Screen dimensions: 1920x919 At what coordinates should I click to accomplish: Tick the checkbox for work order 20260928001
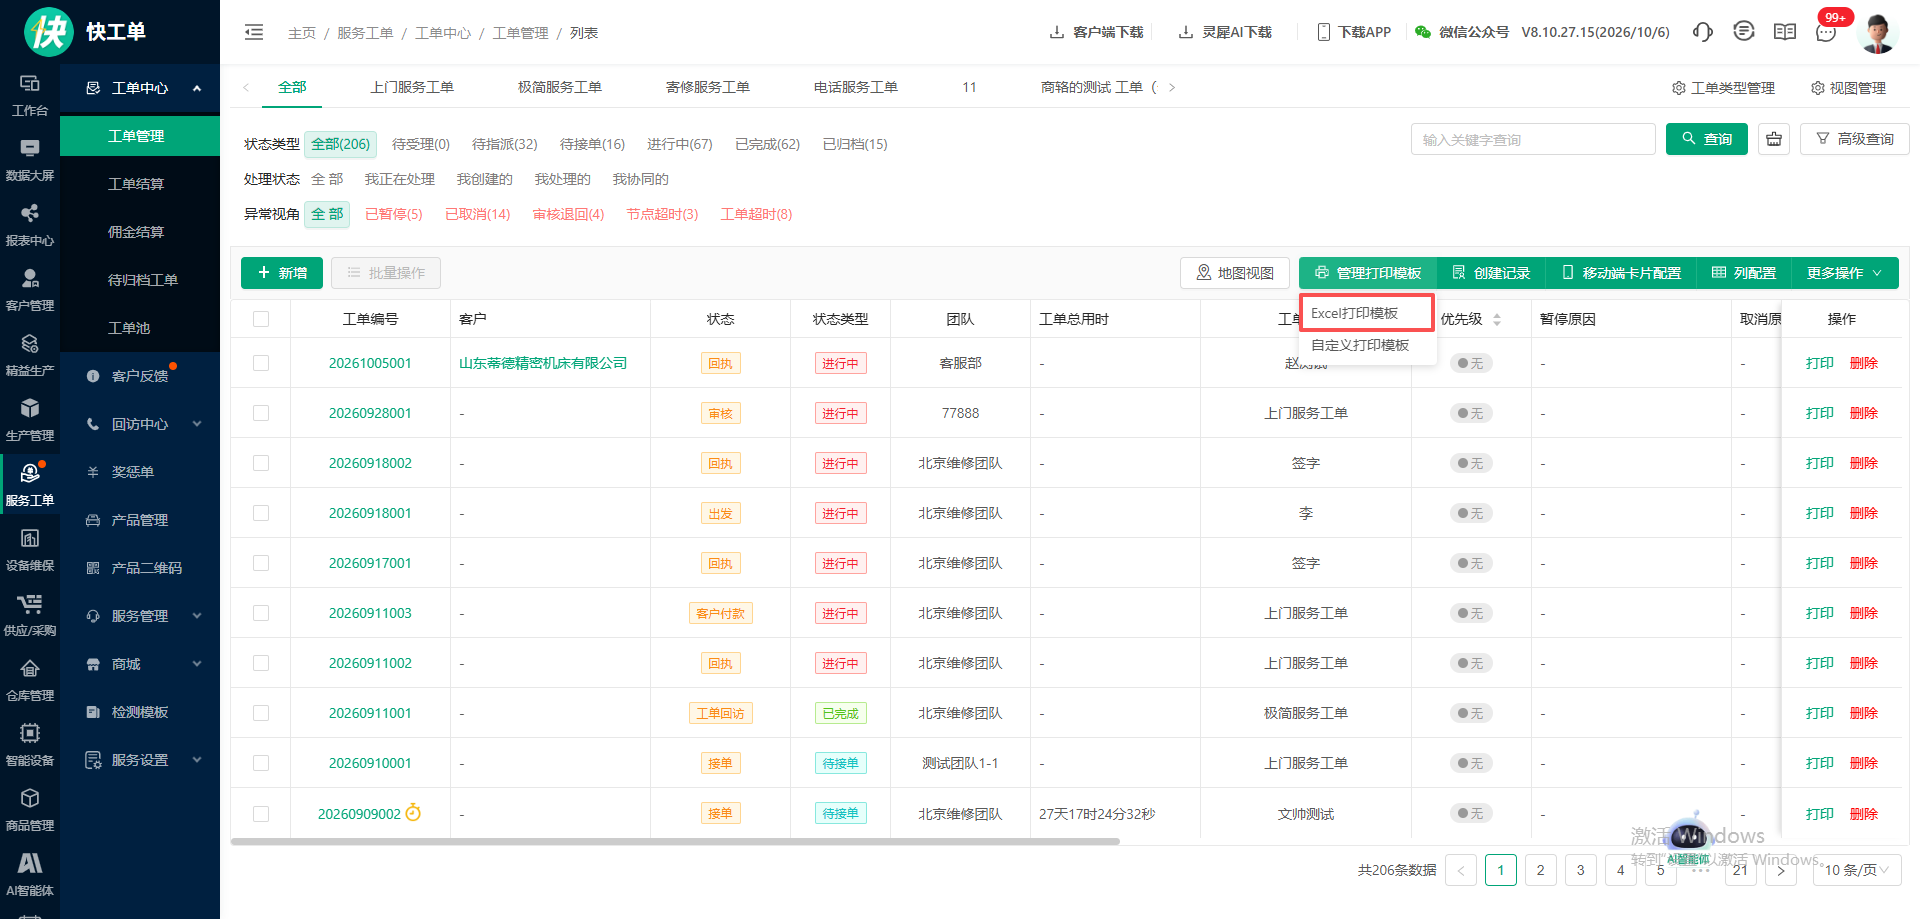click(x=261, y=413)
